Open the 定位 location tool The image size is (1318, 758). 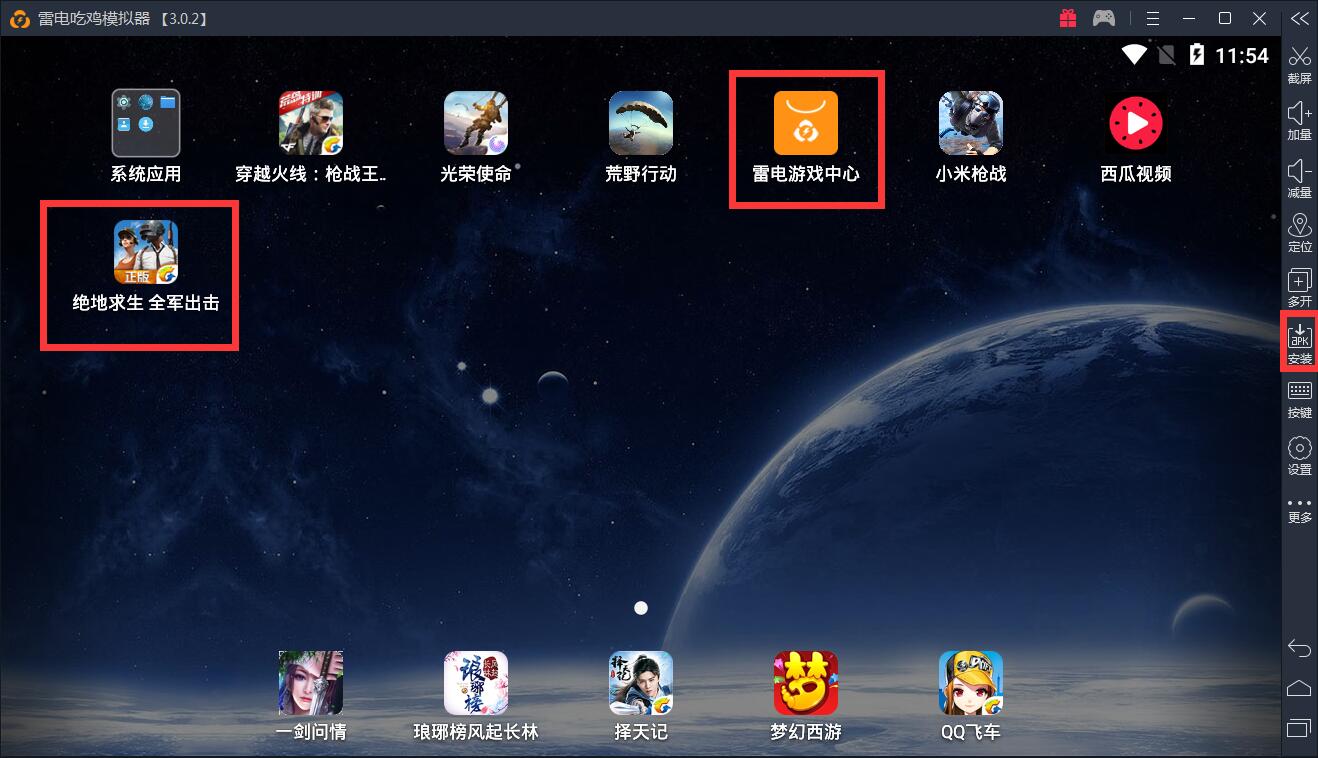(x=1299, y=232)
